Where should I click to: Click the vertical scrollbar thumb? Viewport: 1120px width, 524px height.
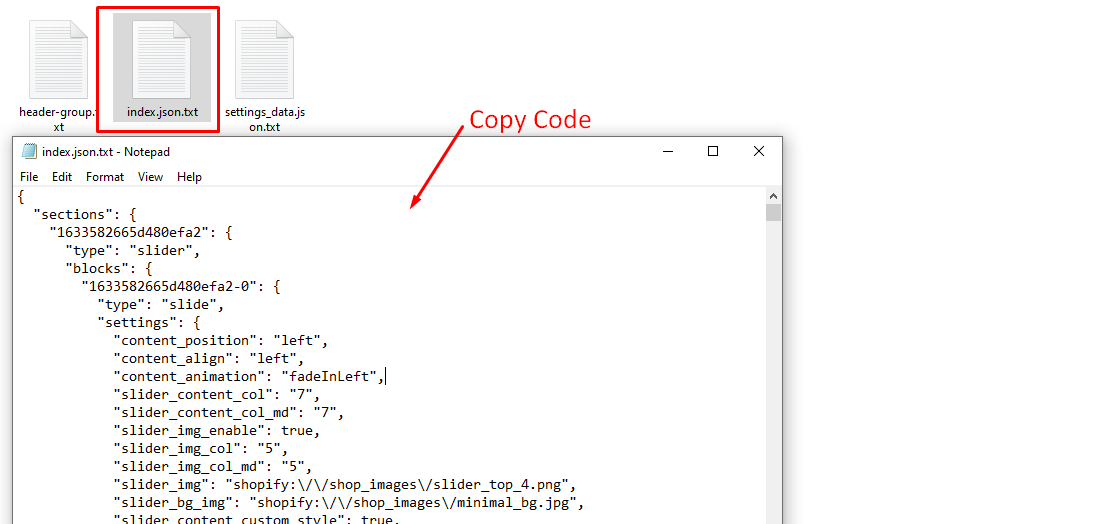(773, 213)
